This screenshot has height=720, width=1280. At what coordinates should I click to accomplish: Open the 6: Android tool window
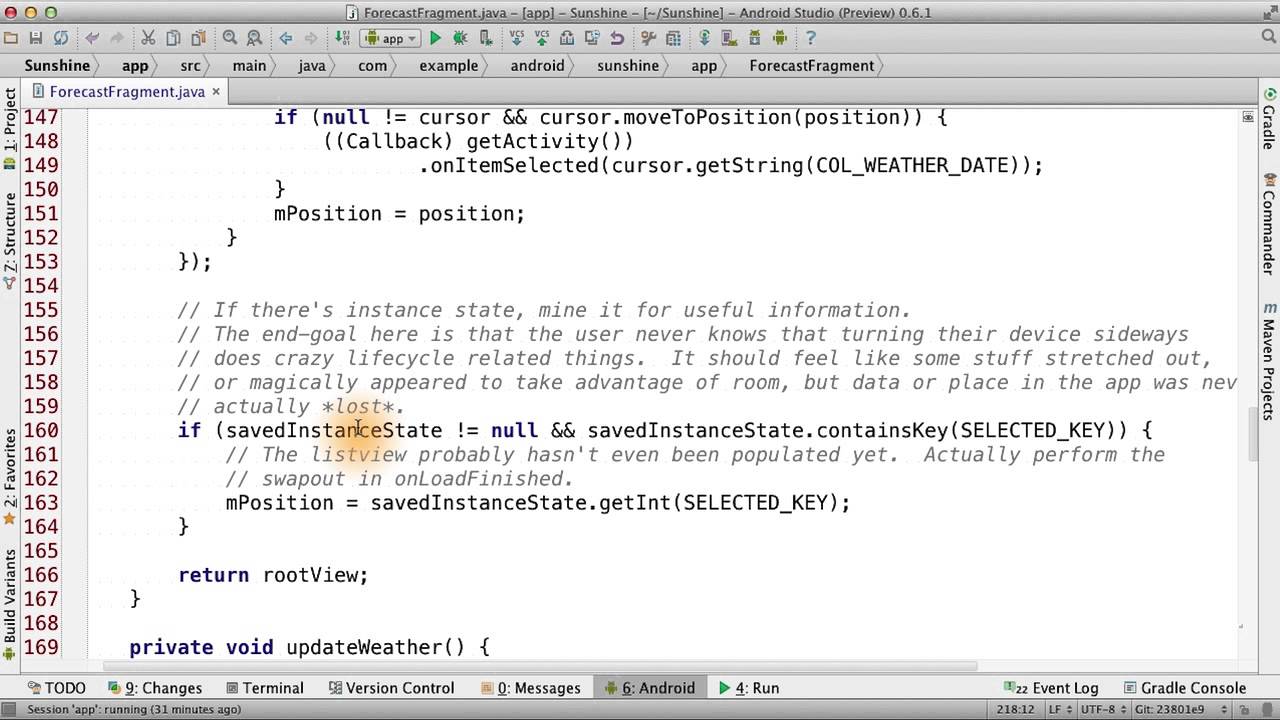click(x=649, y=688)
